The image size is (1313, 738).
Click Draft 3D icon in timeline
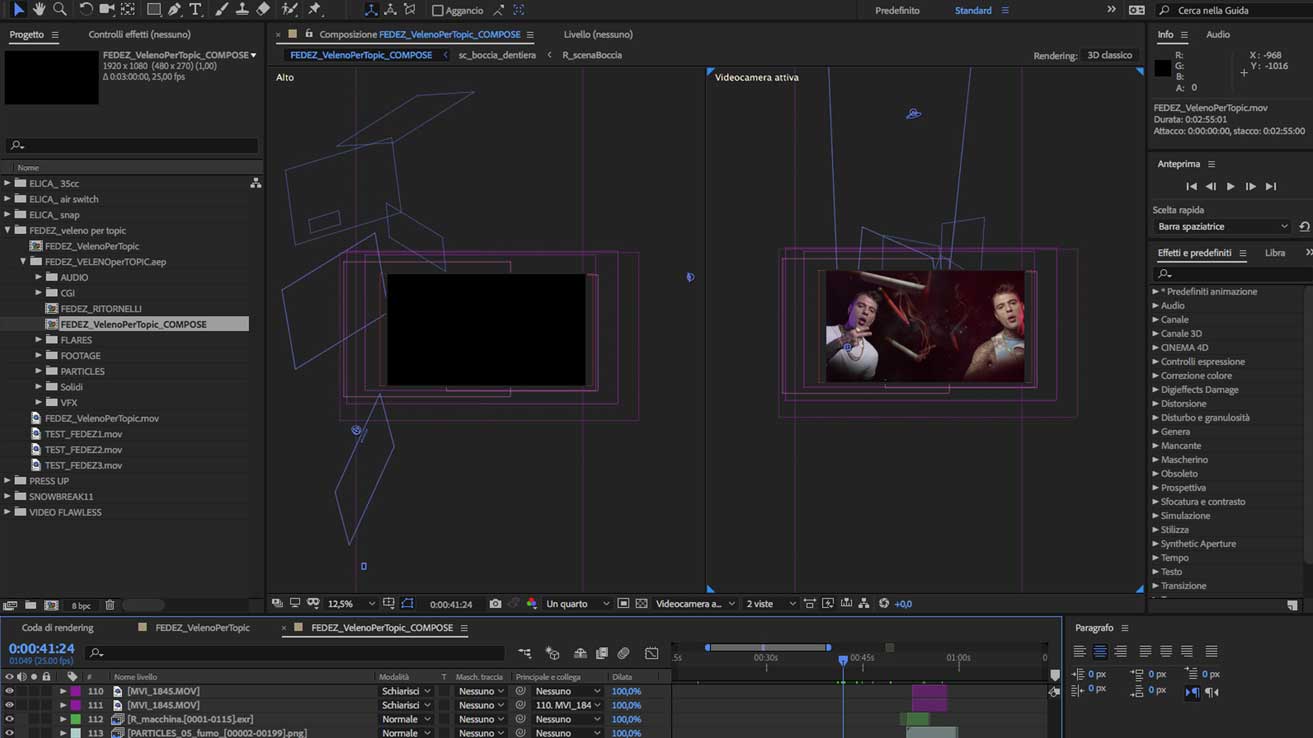coord(553,653)
